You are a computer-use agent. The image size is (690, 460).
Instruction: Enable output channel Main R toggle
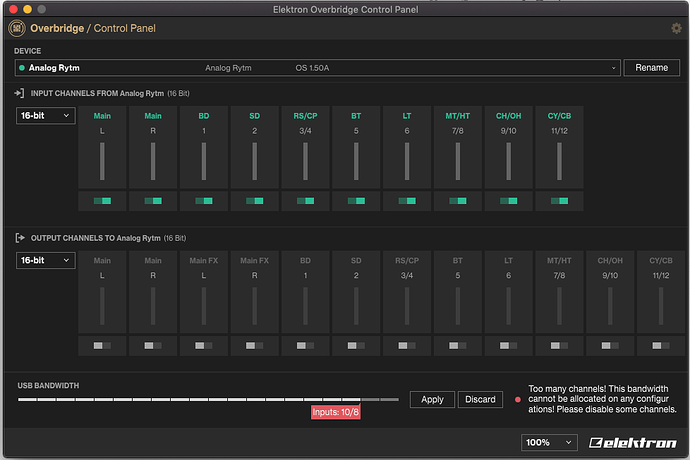(x=153, y=346)
